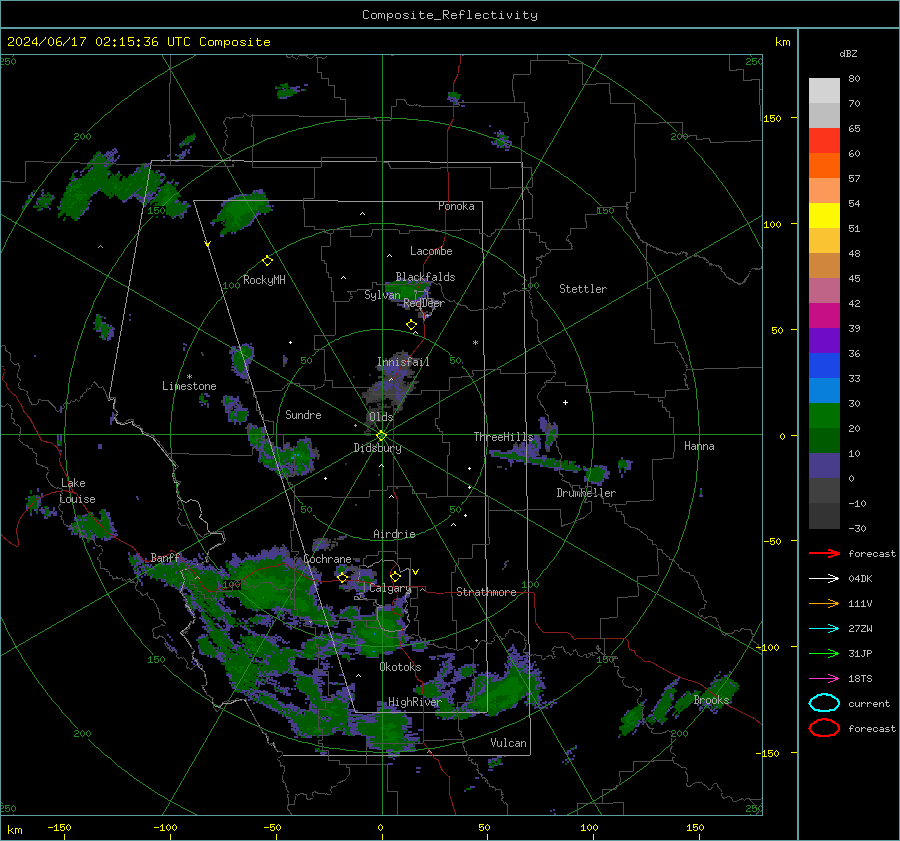Select the magenta 18TS arrow icon
This screenshot has height=841, width=900.
(824, 679)
